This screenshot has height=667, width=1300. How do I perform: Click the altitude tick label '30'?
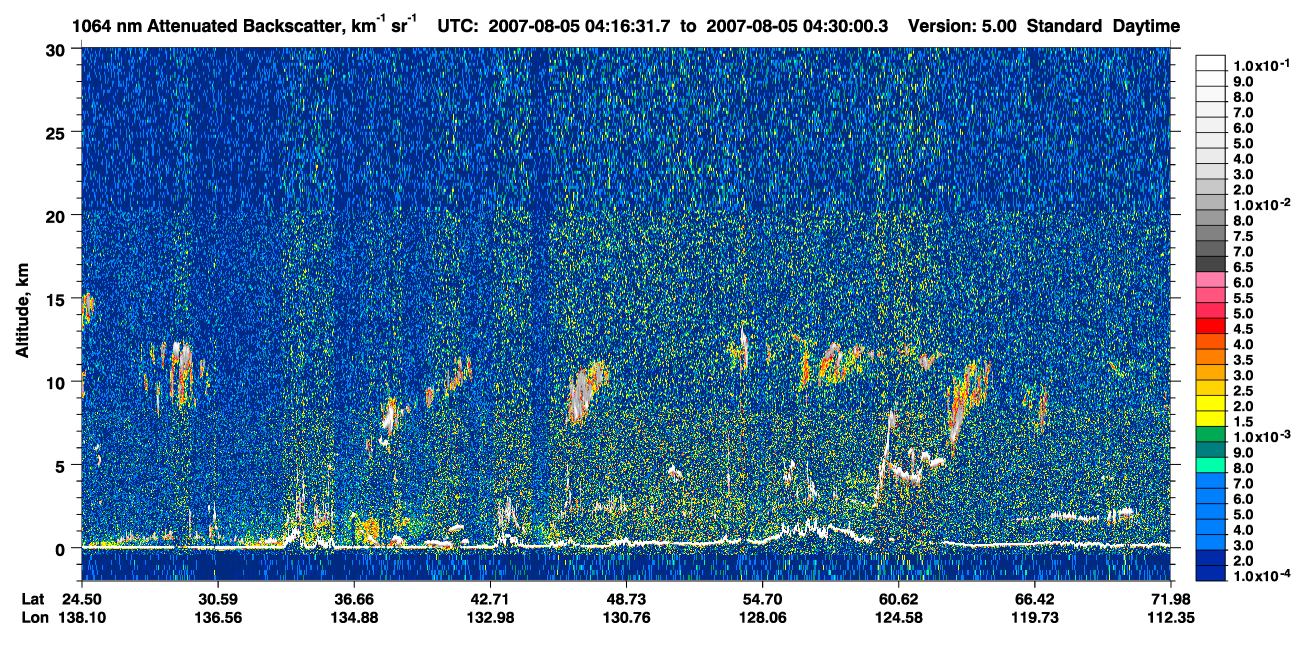(x=58, y=49)
